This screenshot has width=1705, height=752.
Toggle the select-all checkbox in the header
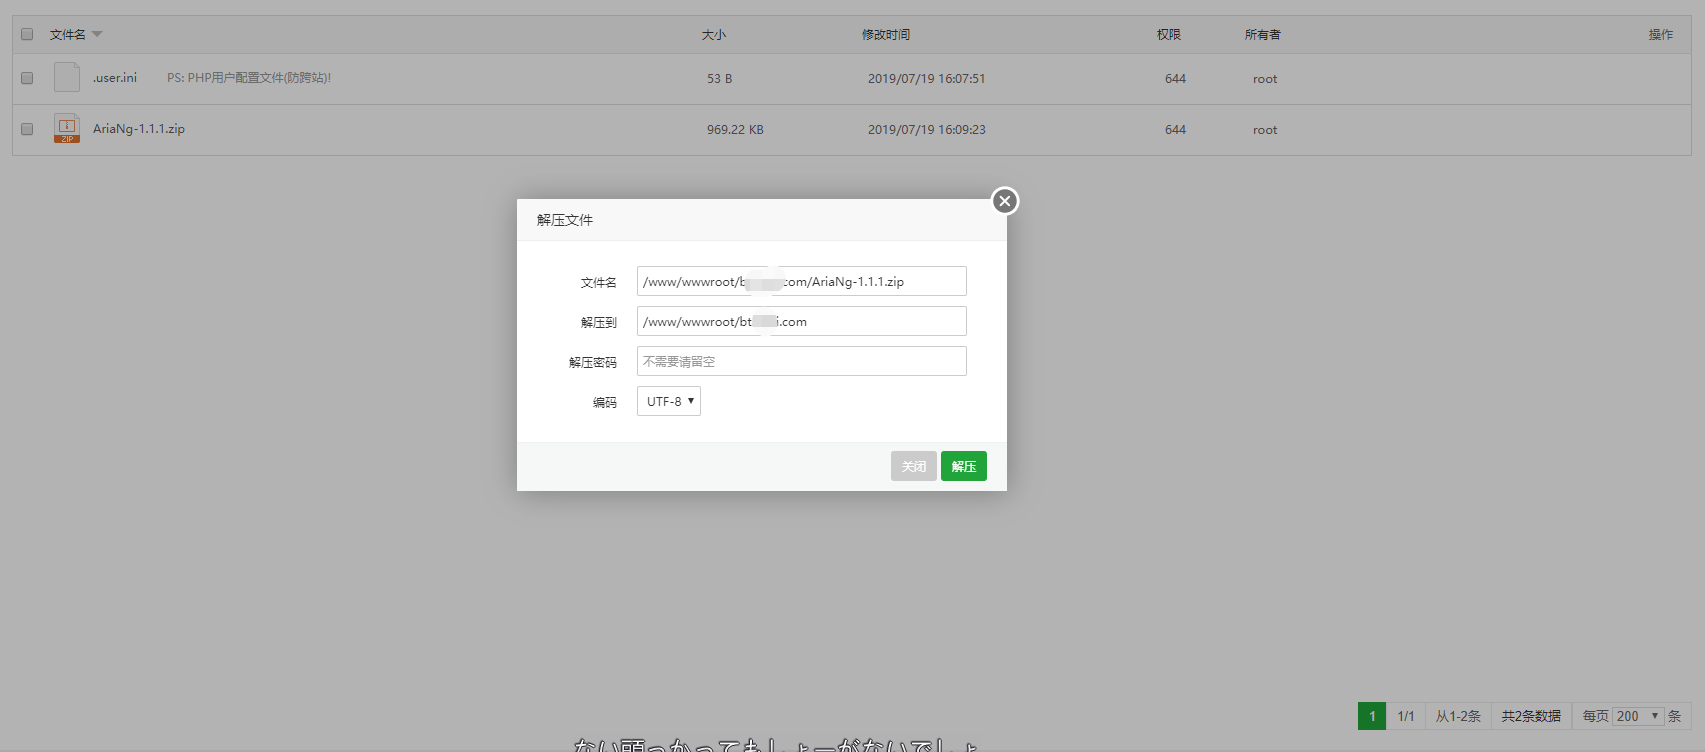pos(27,34)
